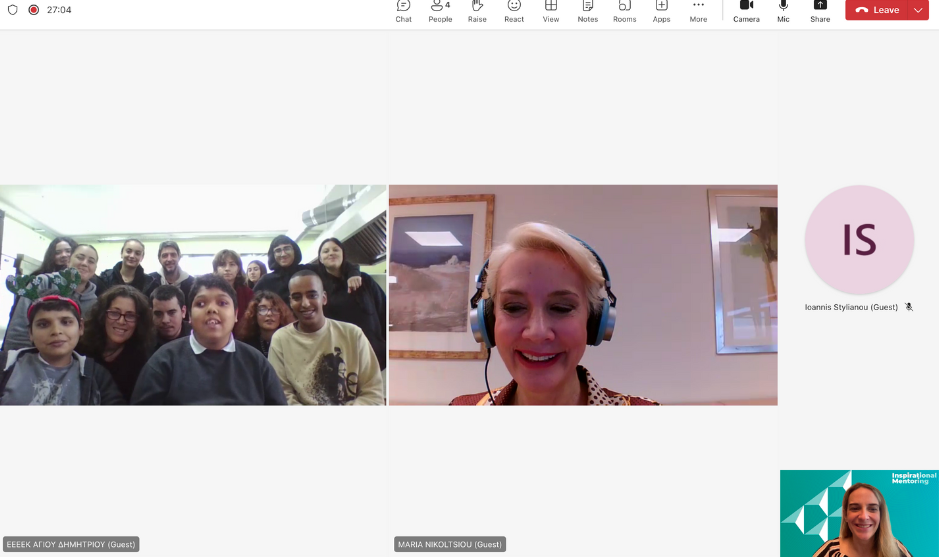Image resolution: width=939 pixels, height=557 pixels.
Task: Open the View layout options
Action: pyautogui.click(x=551, y=11)
